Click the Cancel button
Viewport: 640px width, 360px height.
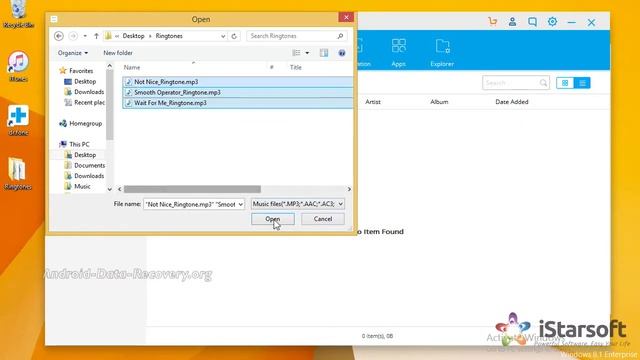coord(323,219)
